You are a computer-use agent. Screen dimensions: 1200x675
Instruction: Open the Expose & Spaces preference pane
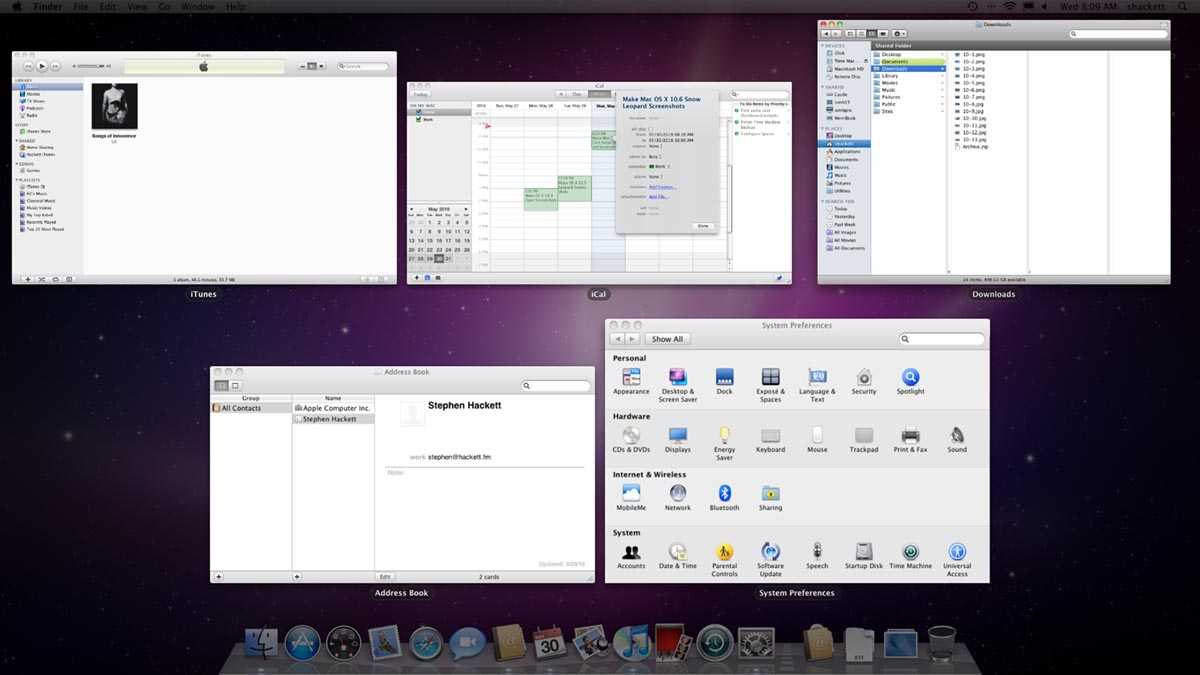[x=770, y=378]
